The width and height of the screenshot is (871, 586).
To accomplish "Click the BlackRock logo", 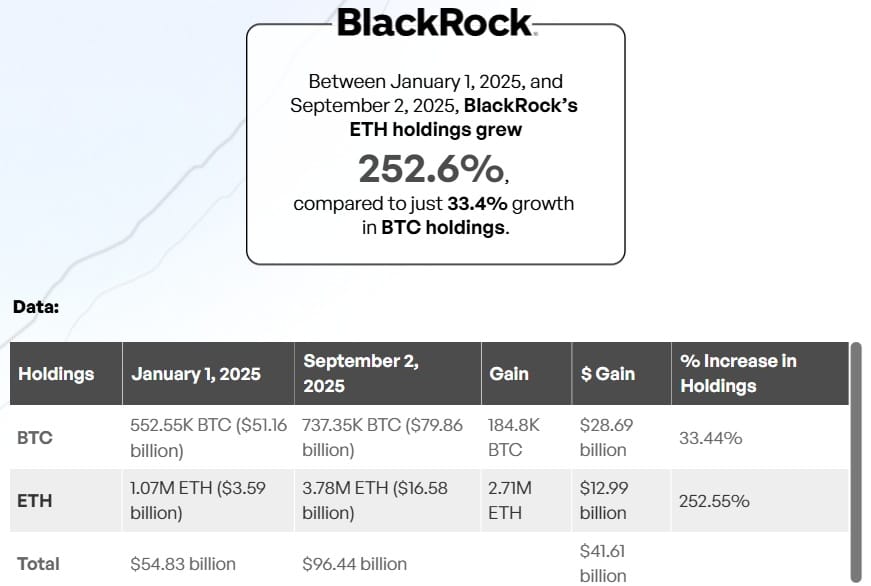I will tap(435, 22).
